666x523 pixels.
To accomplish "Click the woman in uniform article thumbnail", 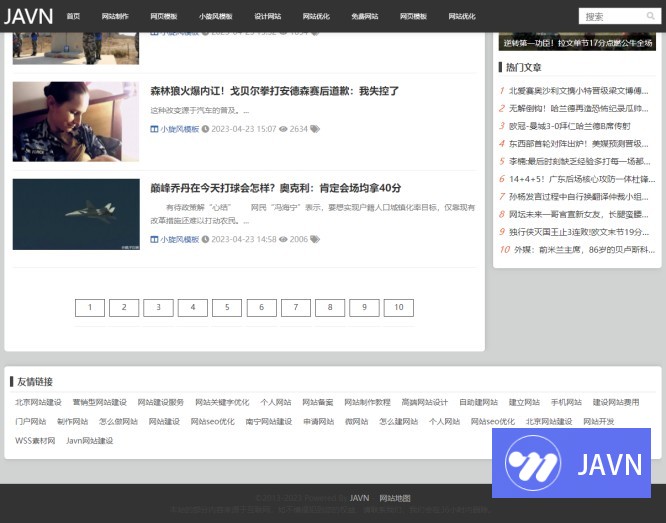I will (76, 122).
